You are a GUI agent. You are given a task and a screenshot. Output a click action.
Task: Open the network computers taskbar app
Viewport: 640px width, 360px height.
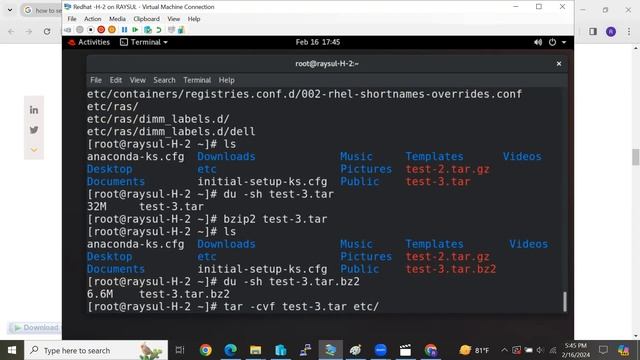305,350
